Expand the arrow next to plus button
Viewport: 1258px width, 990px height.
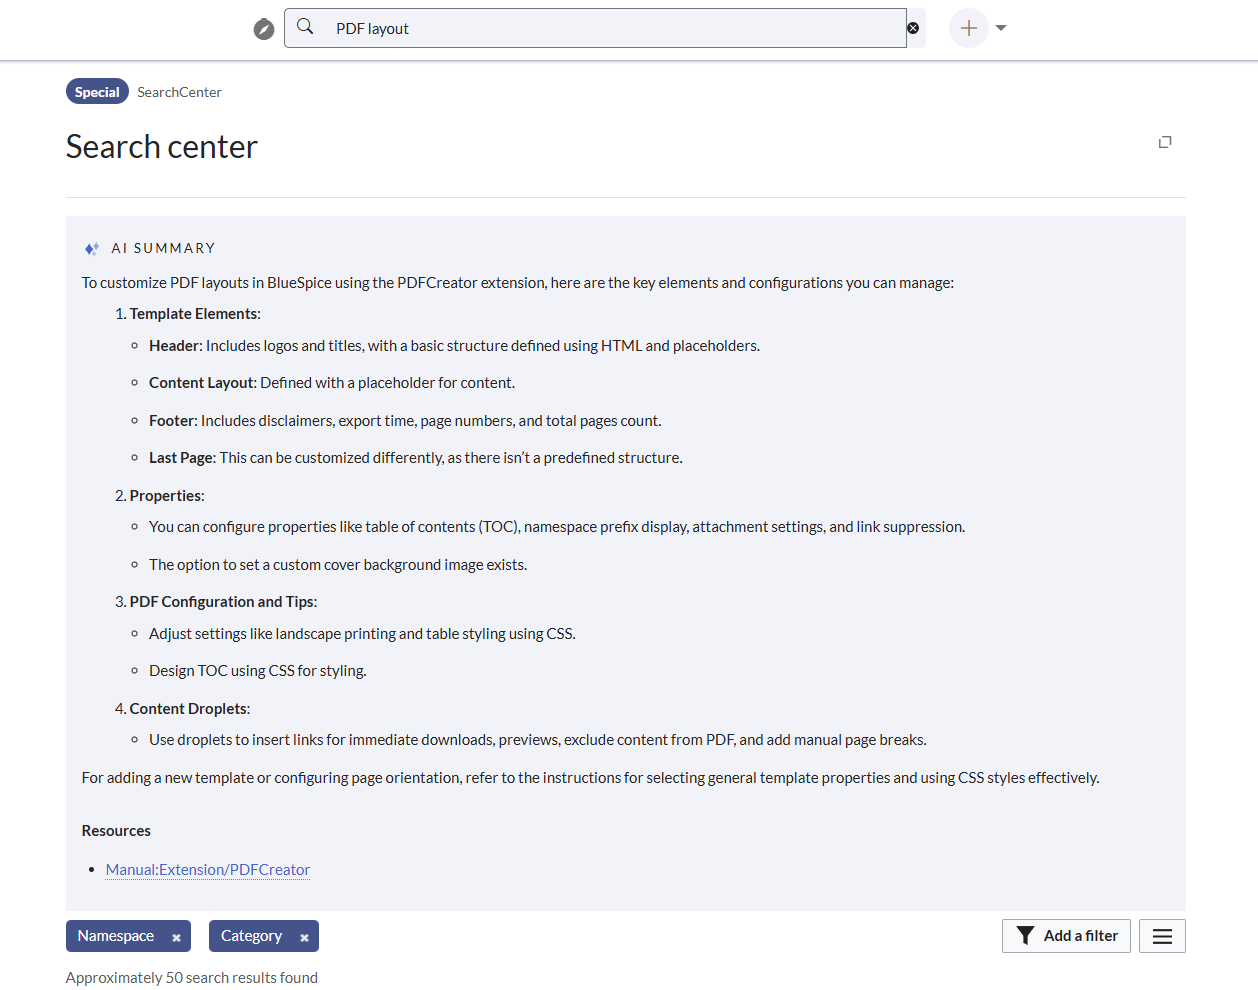[1001, 28]
